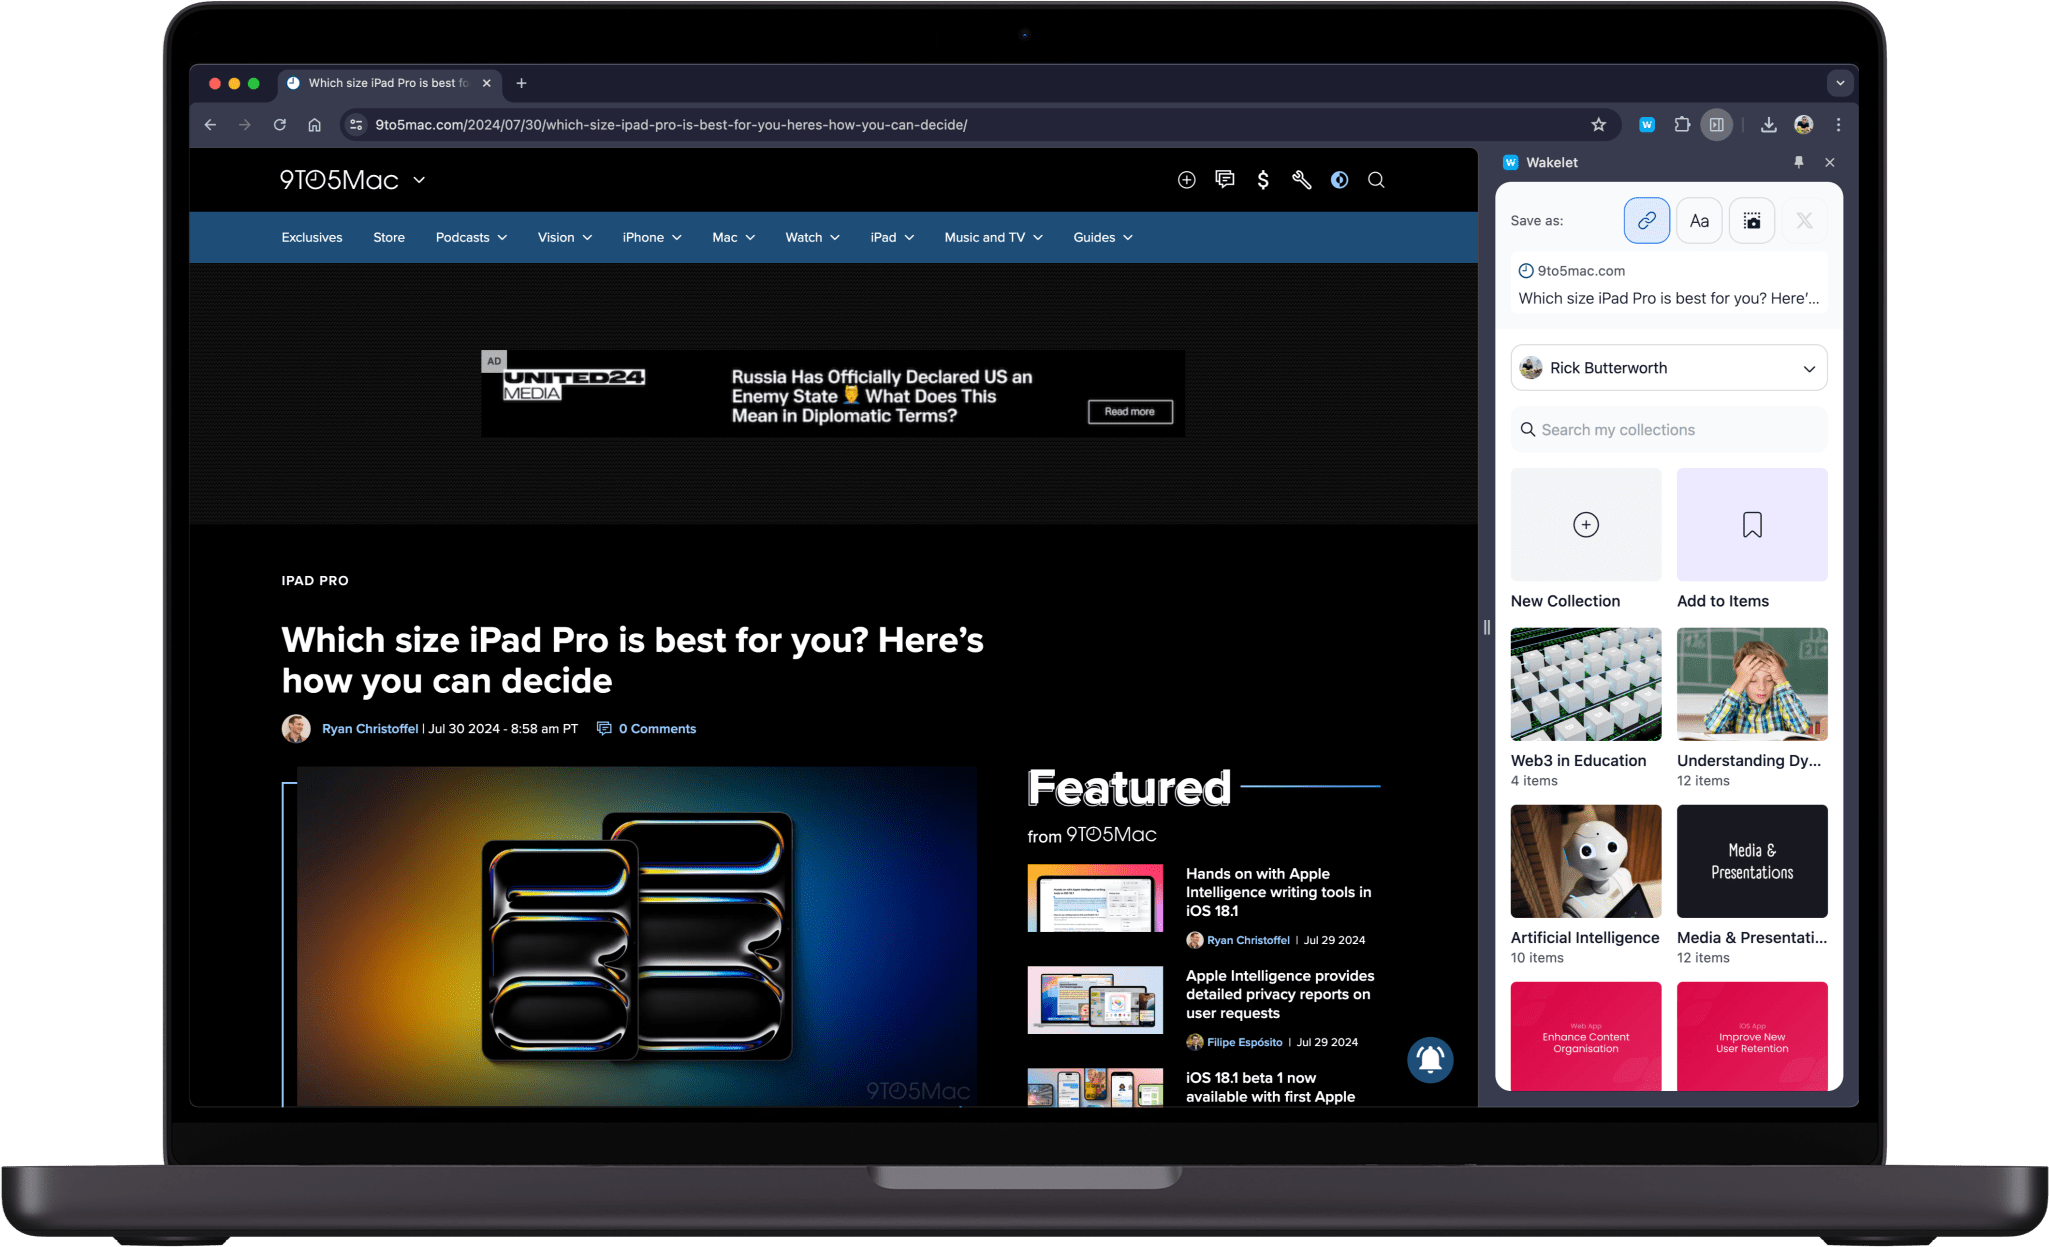This screenshot has height=1247, width=2049.
Task: Click the dollar sign deals icon
Action: tap(1263, 180)
